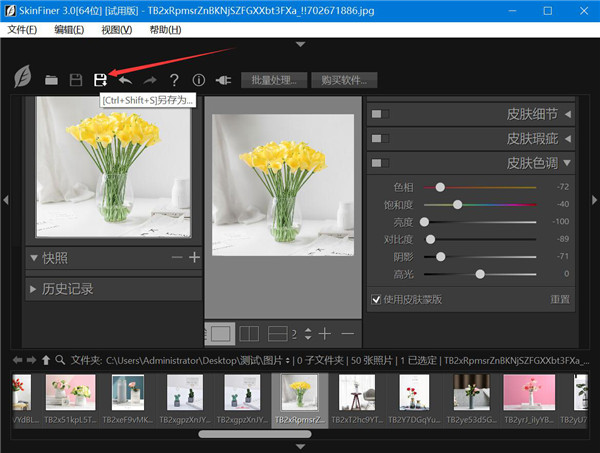The width and height of the screenshot is (600, 453).
Task: Collapse the 快照 panel
Action: (34, 258)
